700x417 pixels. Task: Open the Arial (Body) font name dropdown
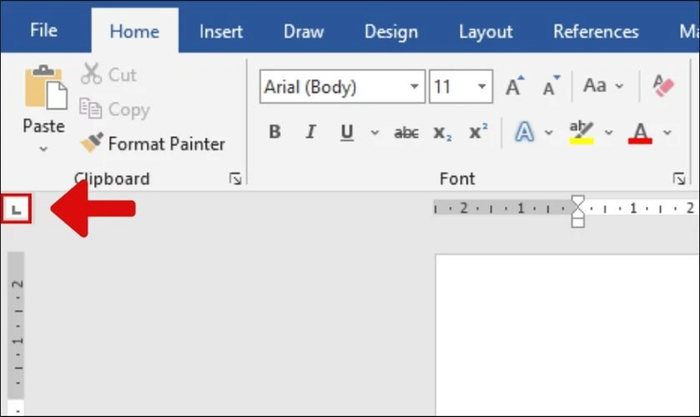tap(414, 86)
